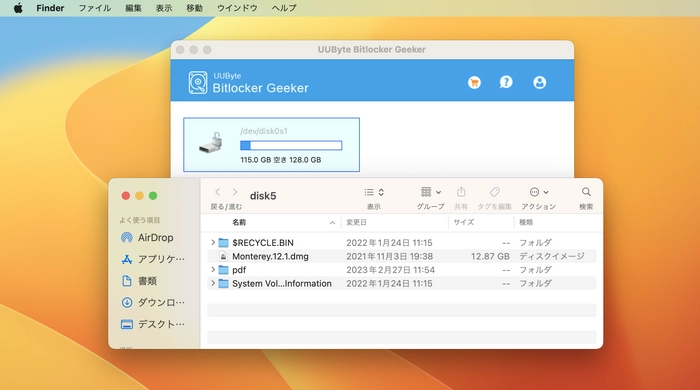Click the ディスクイメージ kind label
Viewport: 700px width, 390px height.
click(551, 256)
